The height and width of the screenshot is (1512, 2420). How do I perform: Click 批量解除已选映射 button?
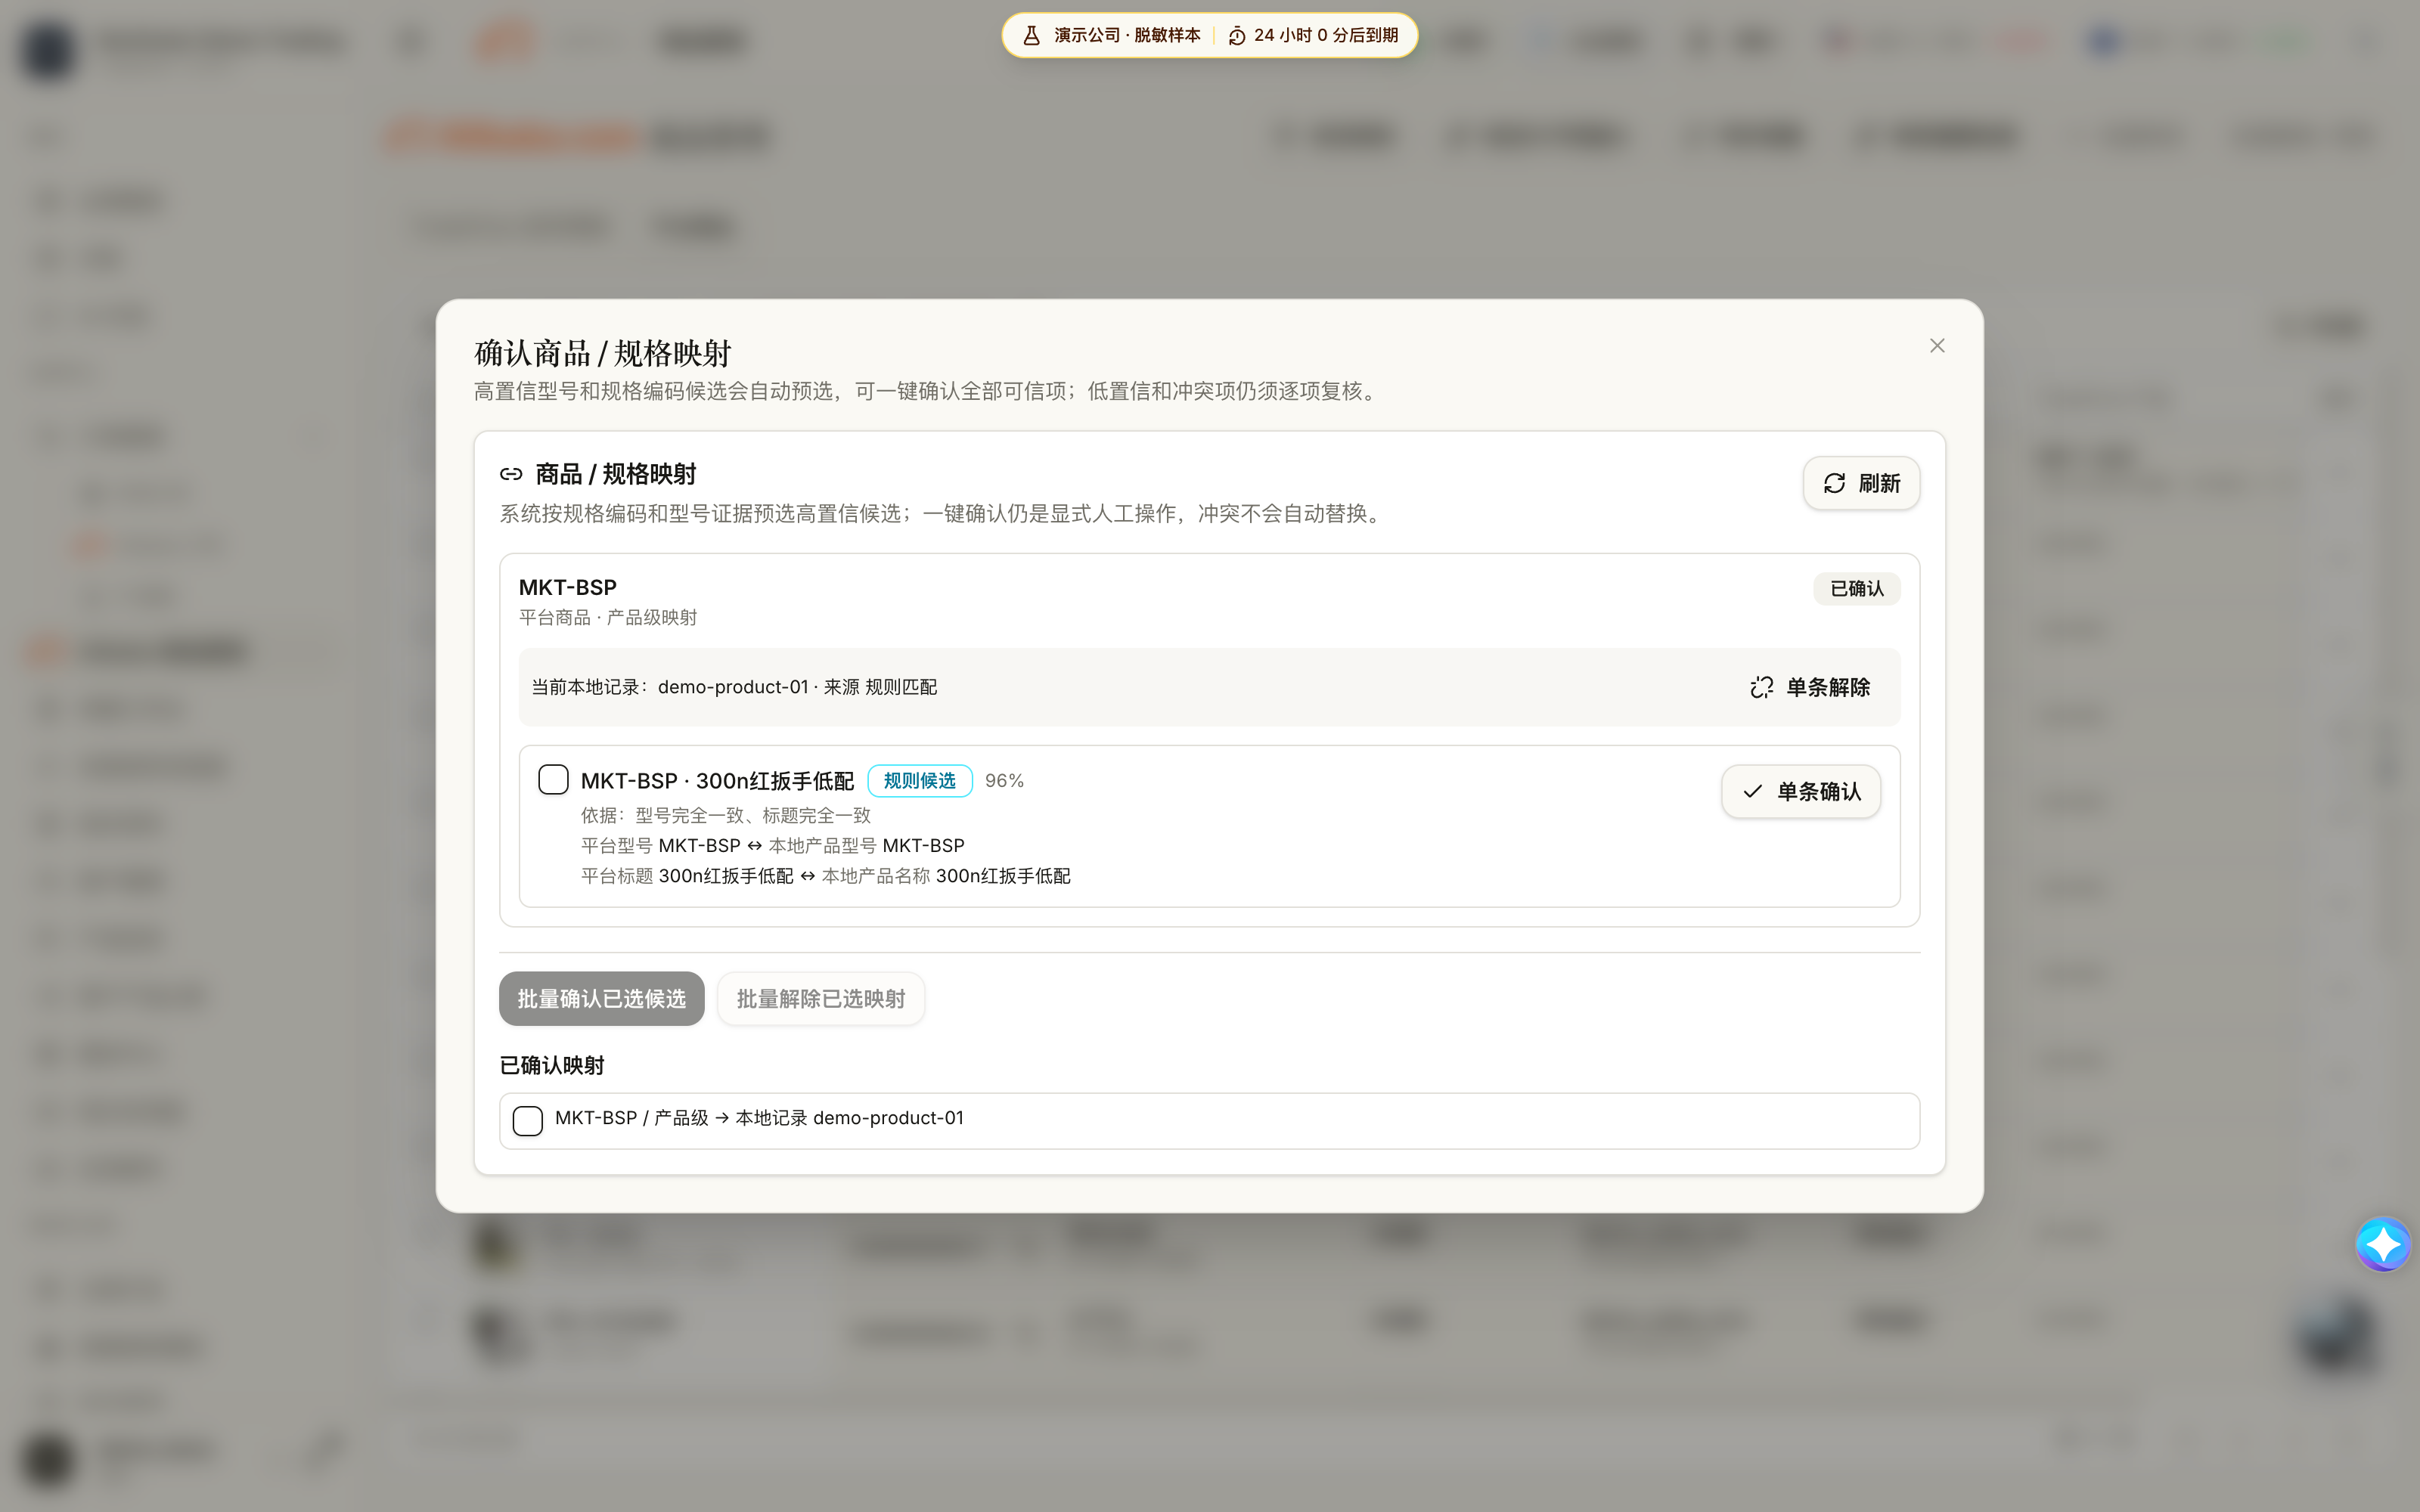[821, 998]
